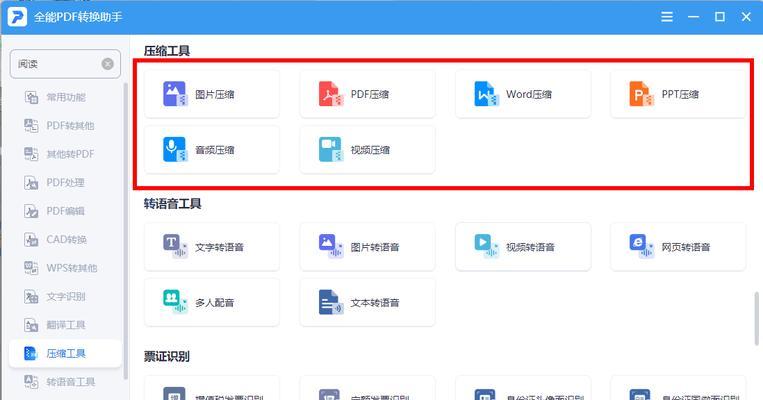Viewport: 763px width, 400px height.
Task: Select CAD转换 in sidebar
Action: [x=65, y=239]
